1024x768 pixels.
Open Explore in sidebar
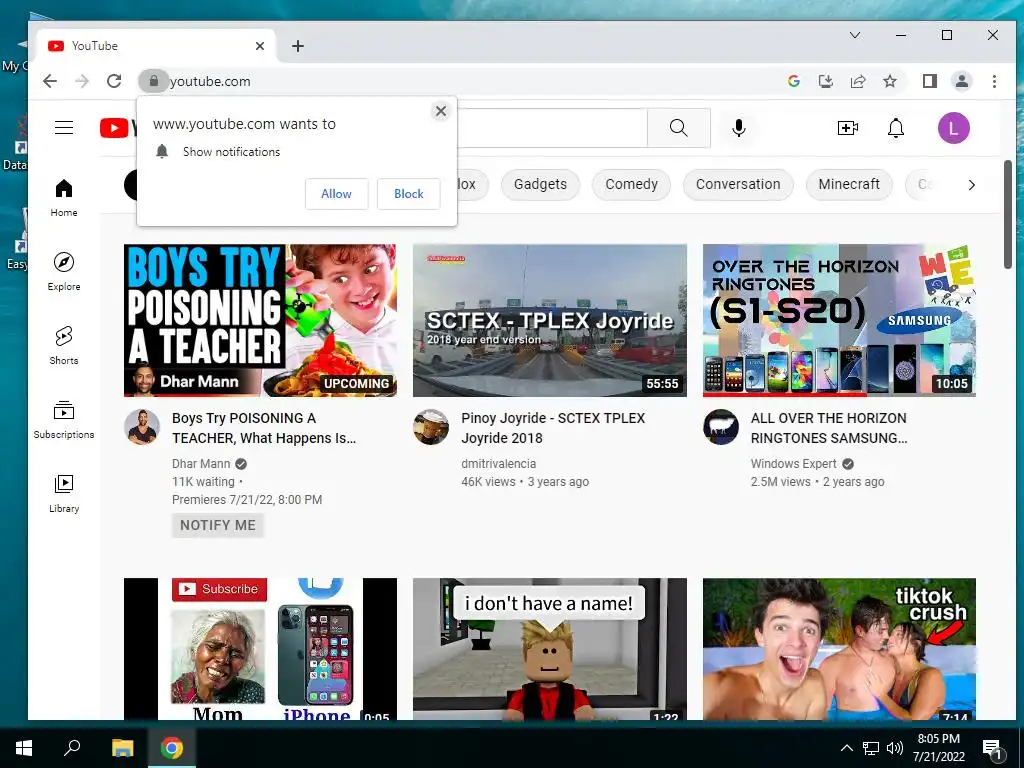coord(64,272)
